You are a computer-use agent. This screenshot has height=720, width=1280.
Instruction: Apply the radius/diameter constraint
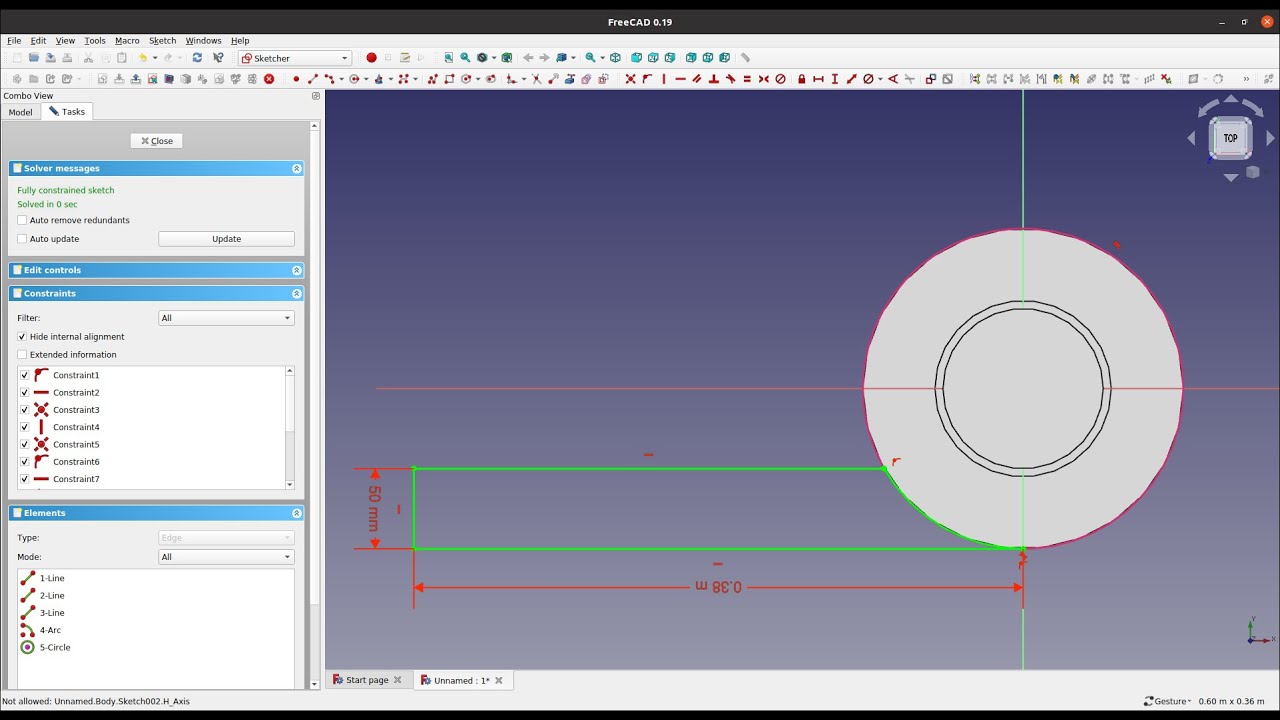coord(868,79)
